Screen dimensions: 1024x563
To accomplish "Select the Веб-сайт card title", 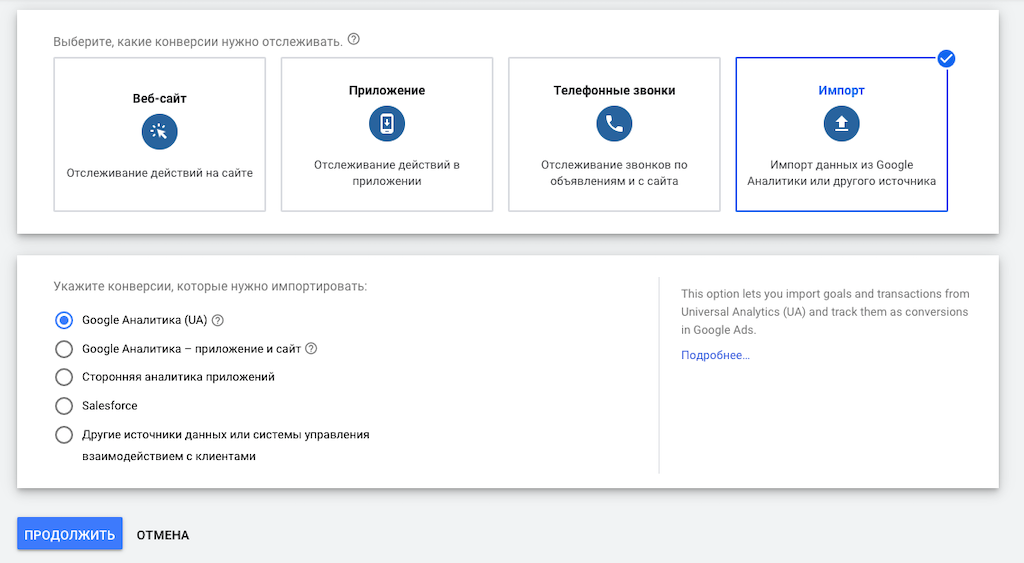I will [x=159, y=99].
